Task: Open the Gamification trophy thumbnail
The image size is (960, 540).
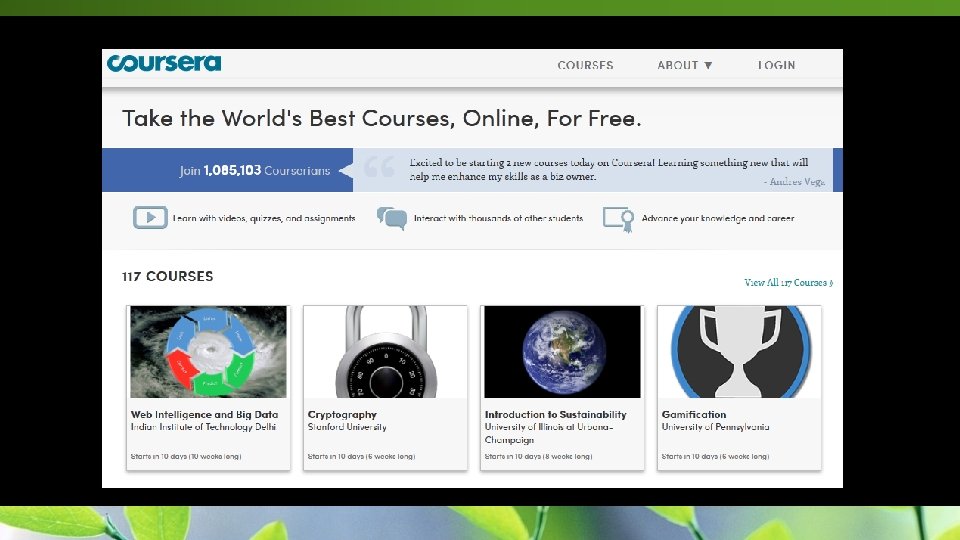Action: click(739, 352)
